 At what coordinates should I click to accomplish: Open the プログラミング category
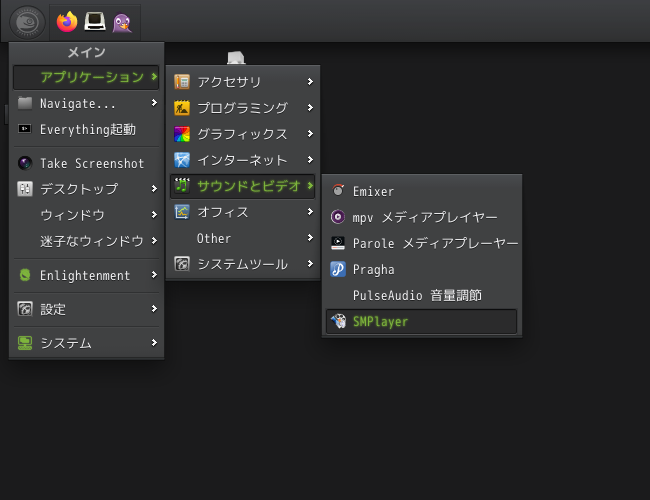click(x=243, y=108)
